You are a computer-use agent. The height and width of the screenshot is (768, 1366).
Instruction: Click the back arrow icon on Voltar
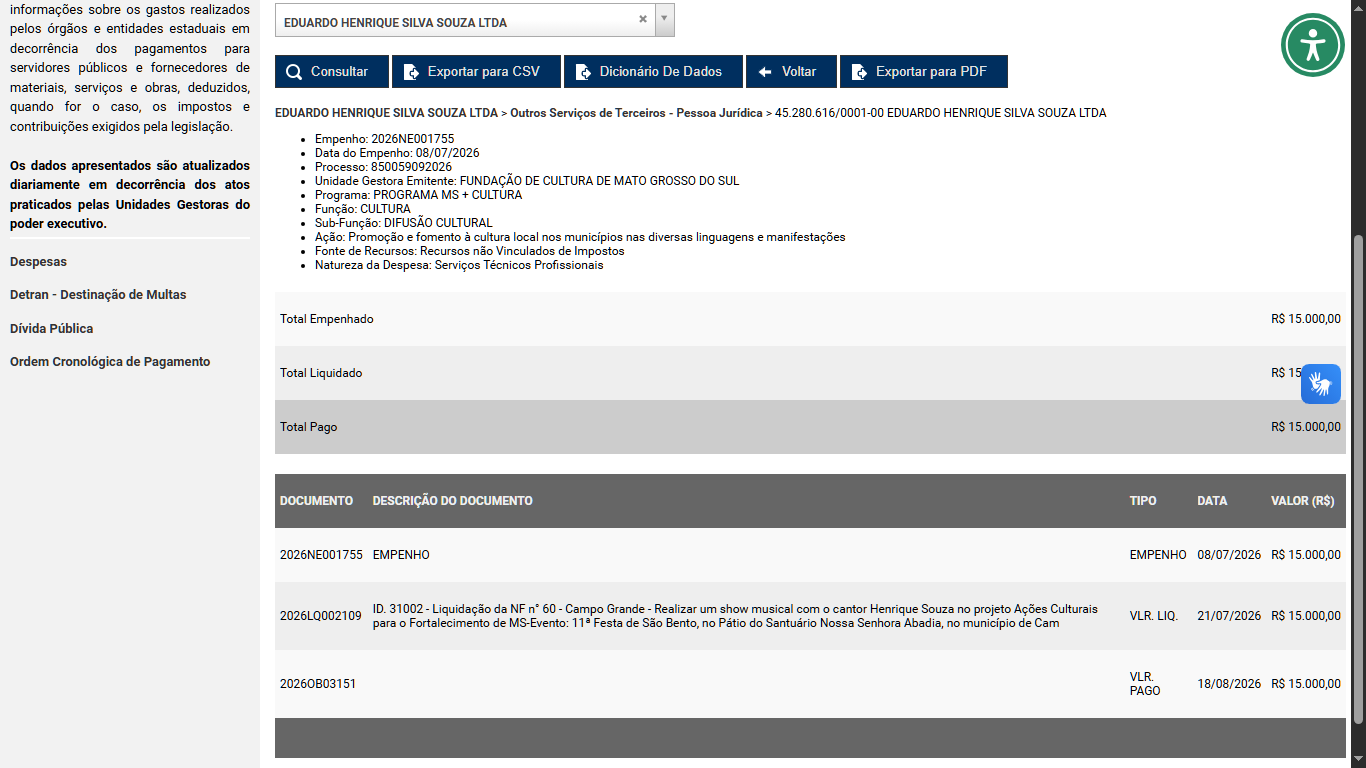point(765,72)
